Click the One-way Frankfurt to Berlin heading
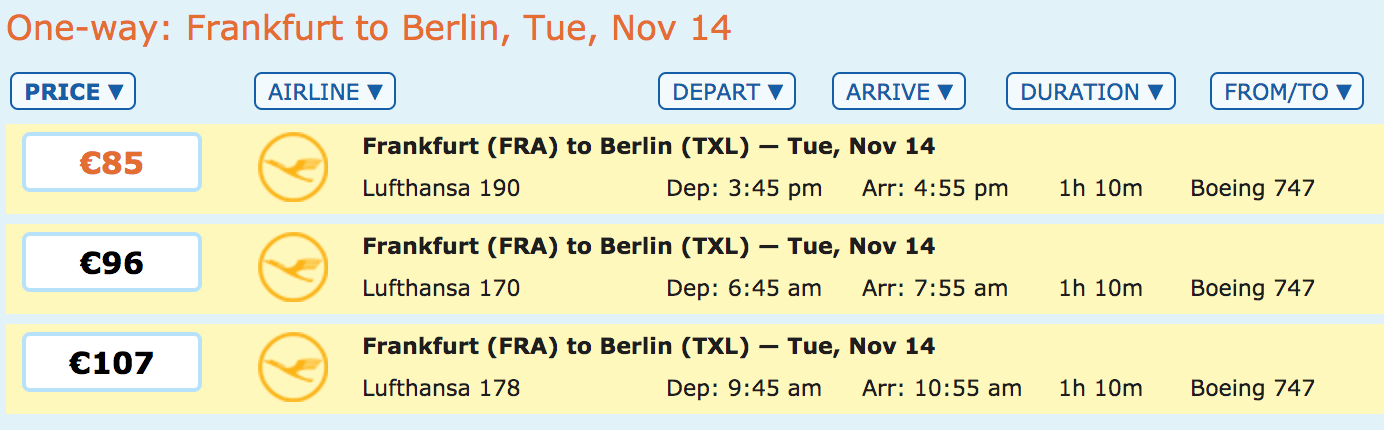The height and width of the screenshot is (430, 1384). (x=369, y=28)
